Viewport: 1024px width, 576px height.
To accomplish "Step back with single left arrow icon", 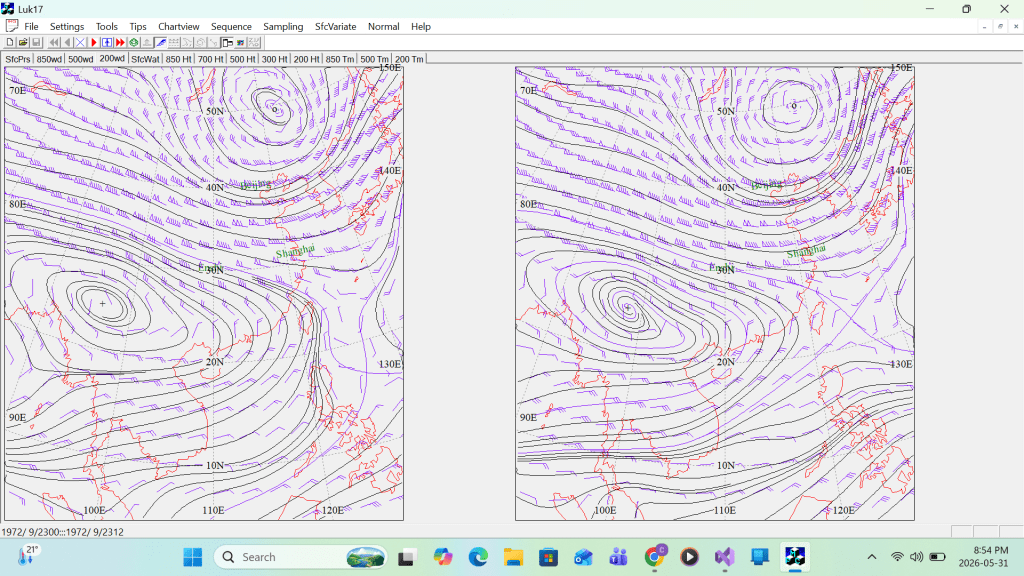I will click(x=67, y=42).
